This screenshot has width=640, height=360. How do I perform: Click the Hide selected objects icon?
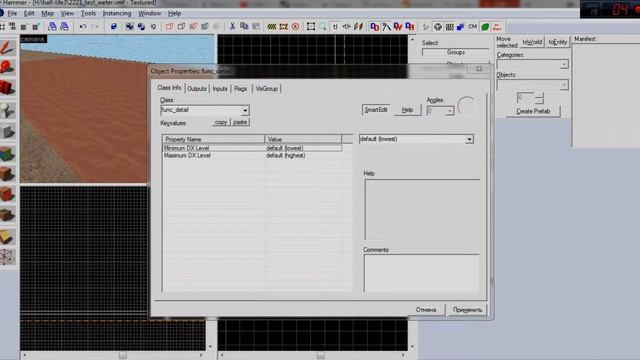[169, 27]
